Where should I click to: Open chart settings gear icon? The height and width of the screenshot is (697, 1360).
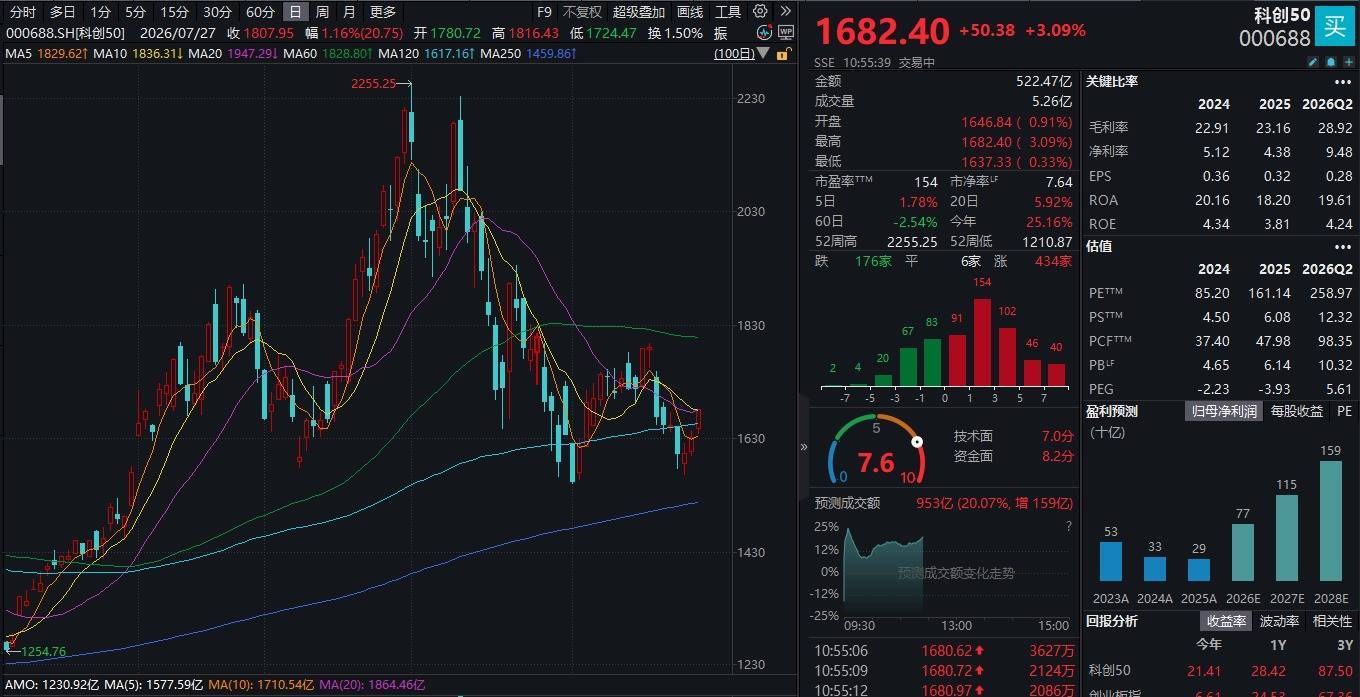(x=760, y=11)
